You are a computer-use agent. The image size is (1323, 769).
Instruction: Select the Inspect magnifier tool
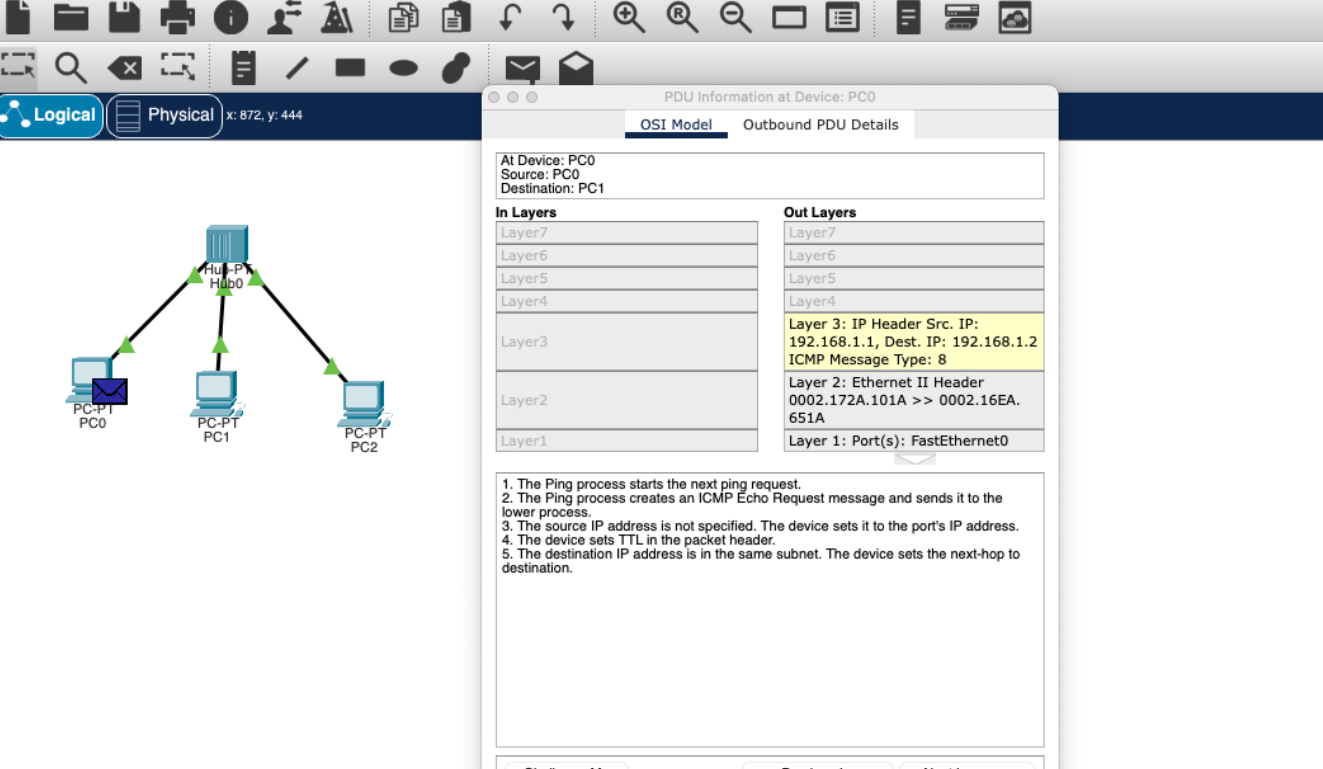tap(71, 67)
